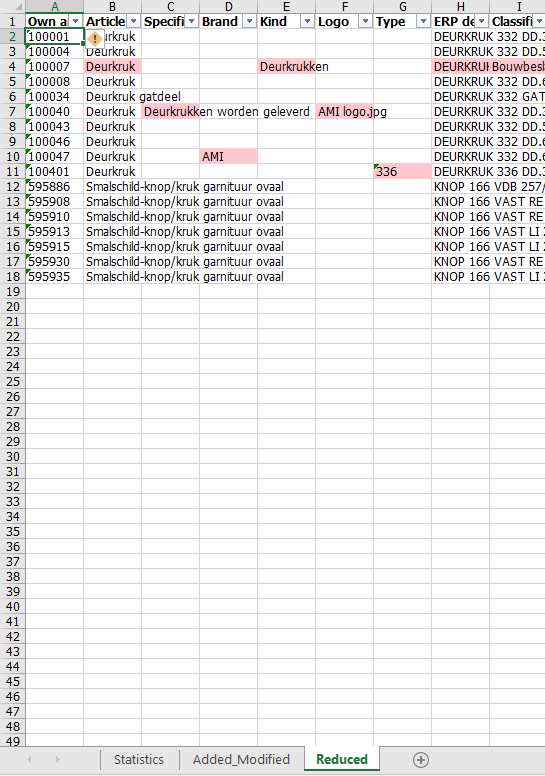This screenshot has height=776, width=545.
Task: Open the Logo column filter dropdown
Action: pyautogui.click(x=365, y=21)
